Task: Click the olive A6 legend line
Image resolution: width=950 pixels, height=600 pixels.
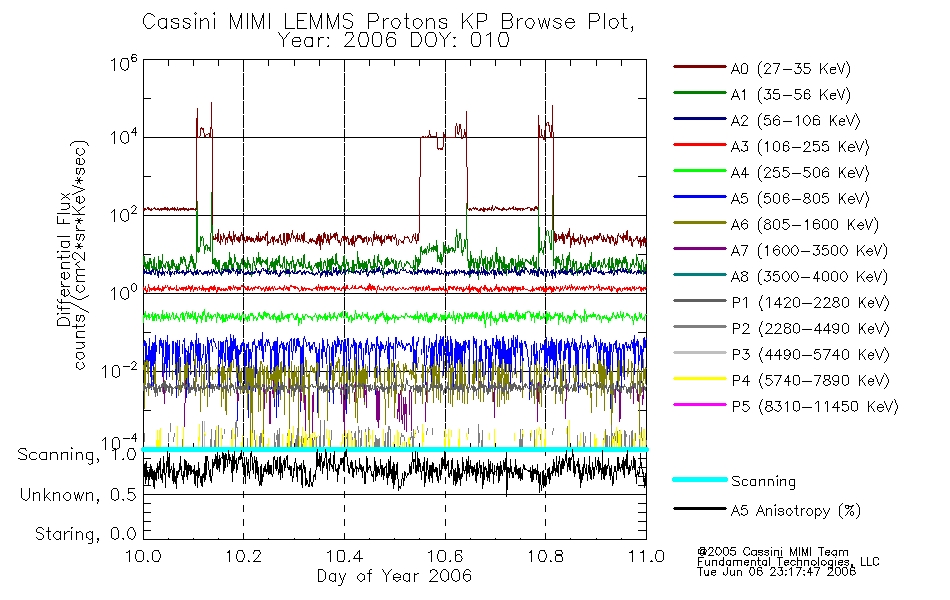Action: (x=700, y=223)
